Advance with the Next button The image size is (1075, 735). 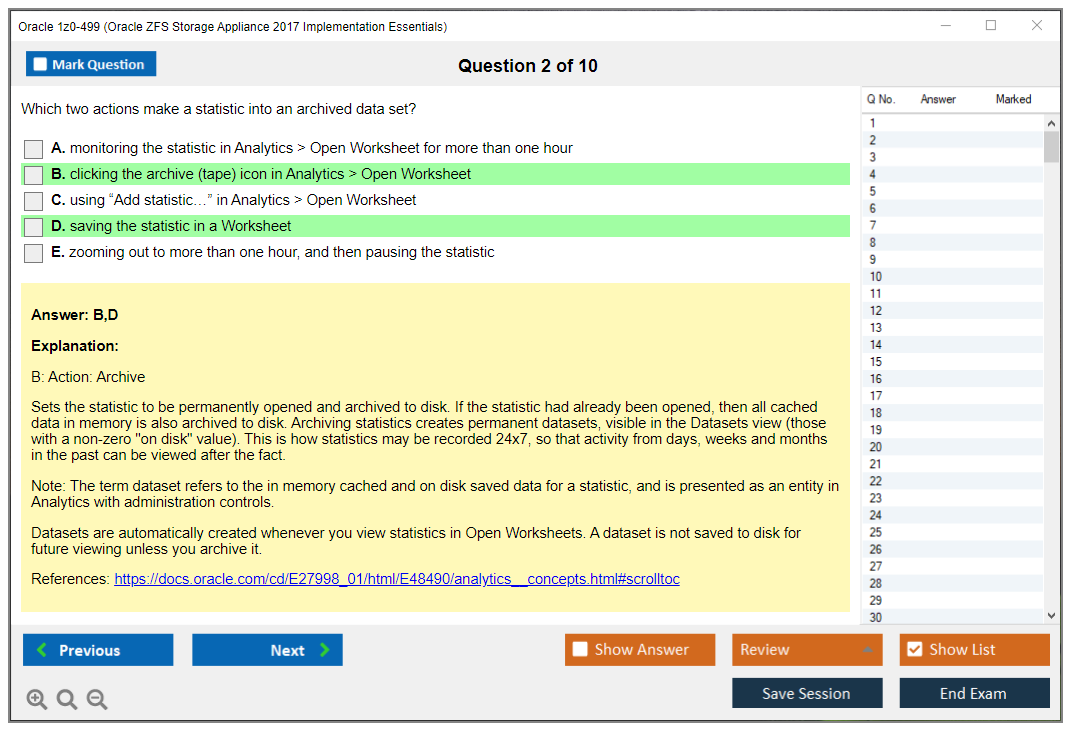point(267,650)
